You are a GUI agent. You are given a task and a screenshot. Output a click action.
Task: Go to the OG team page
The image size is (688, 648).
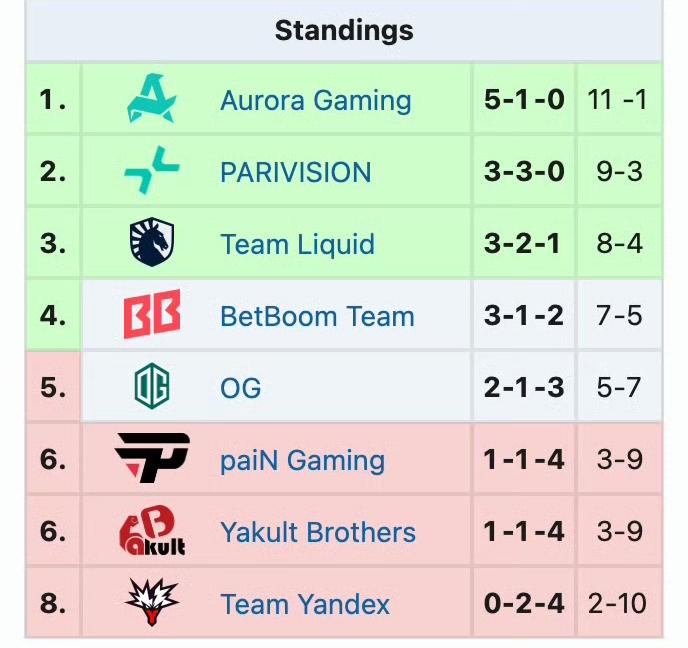click(240, 388)
